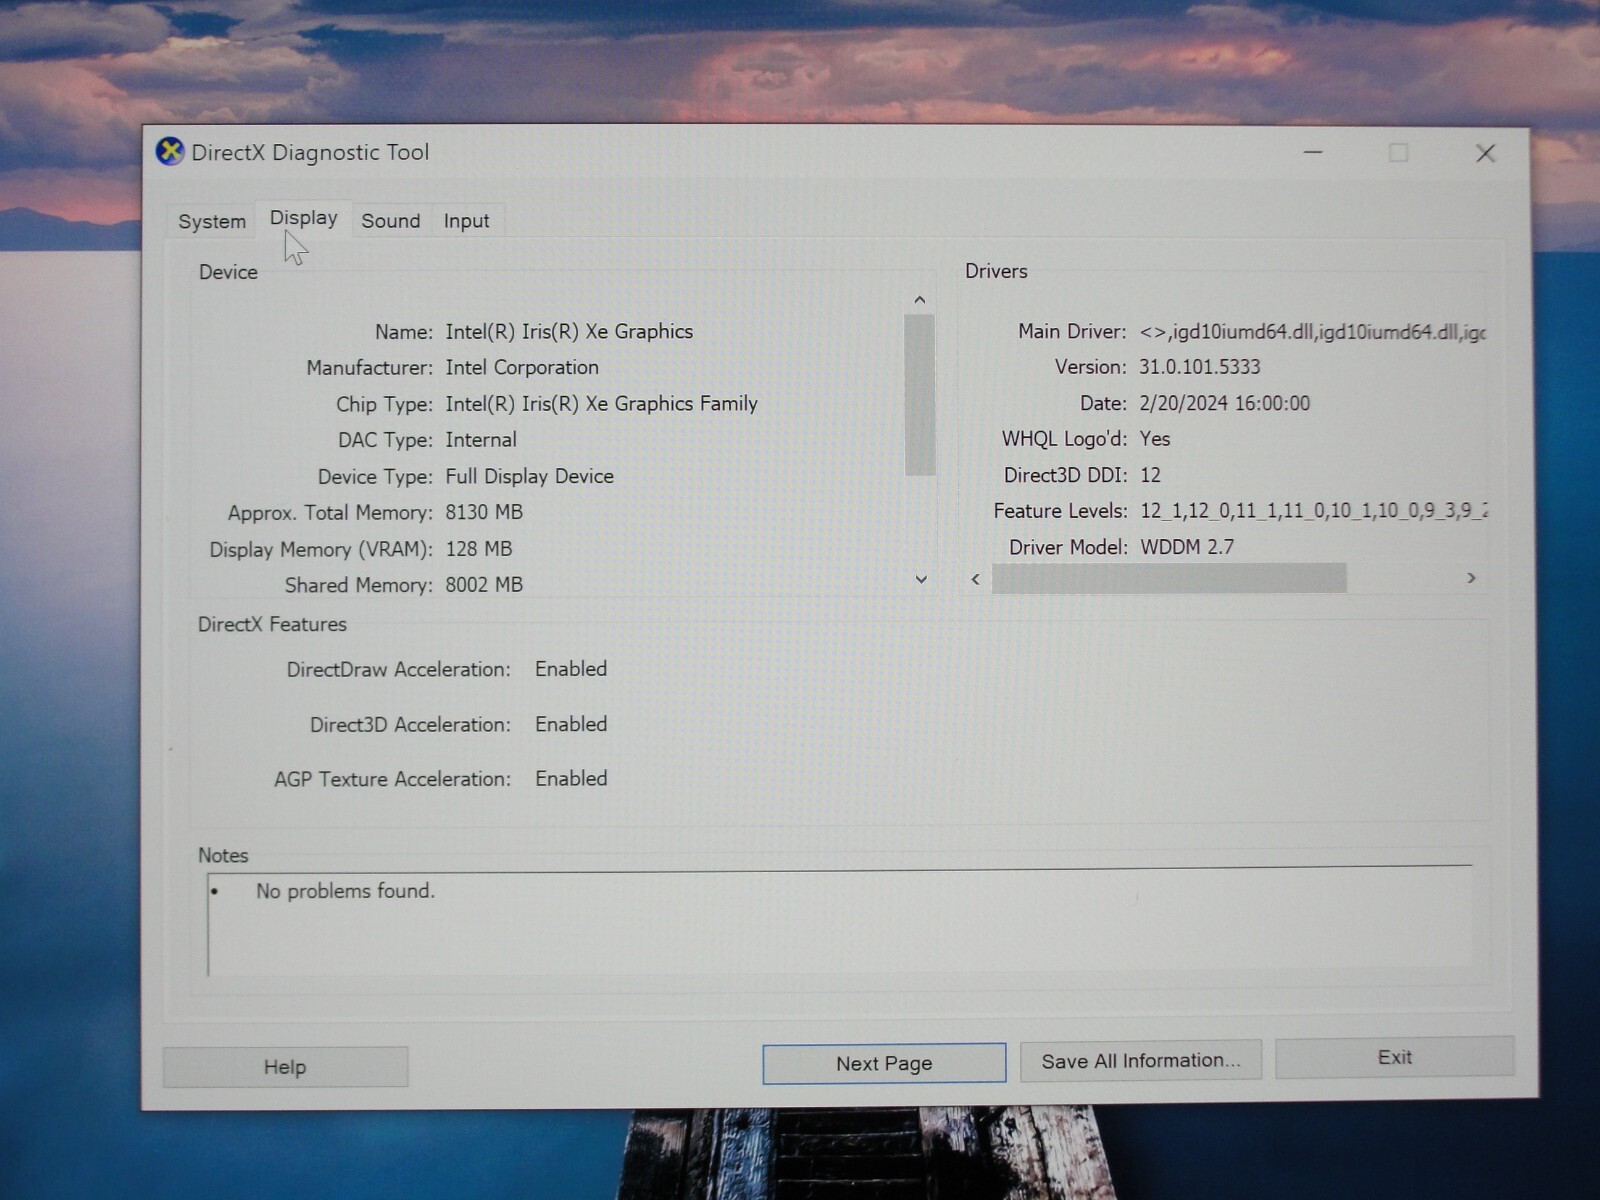The image size is (1600, 1200).
Task: Click the WHQL Logo'd value 'Yes'
Action: [x=1155, y=439]
